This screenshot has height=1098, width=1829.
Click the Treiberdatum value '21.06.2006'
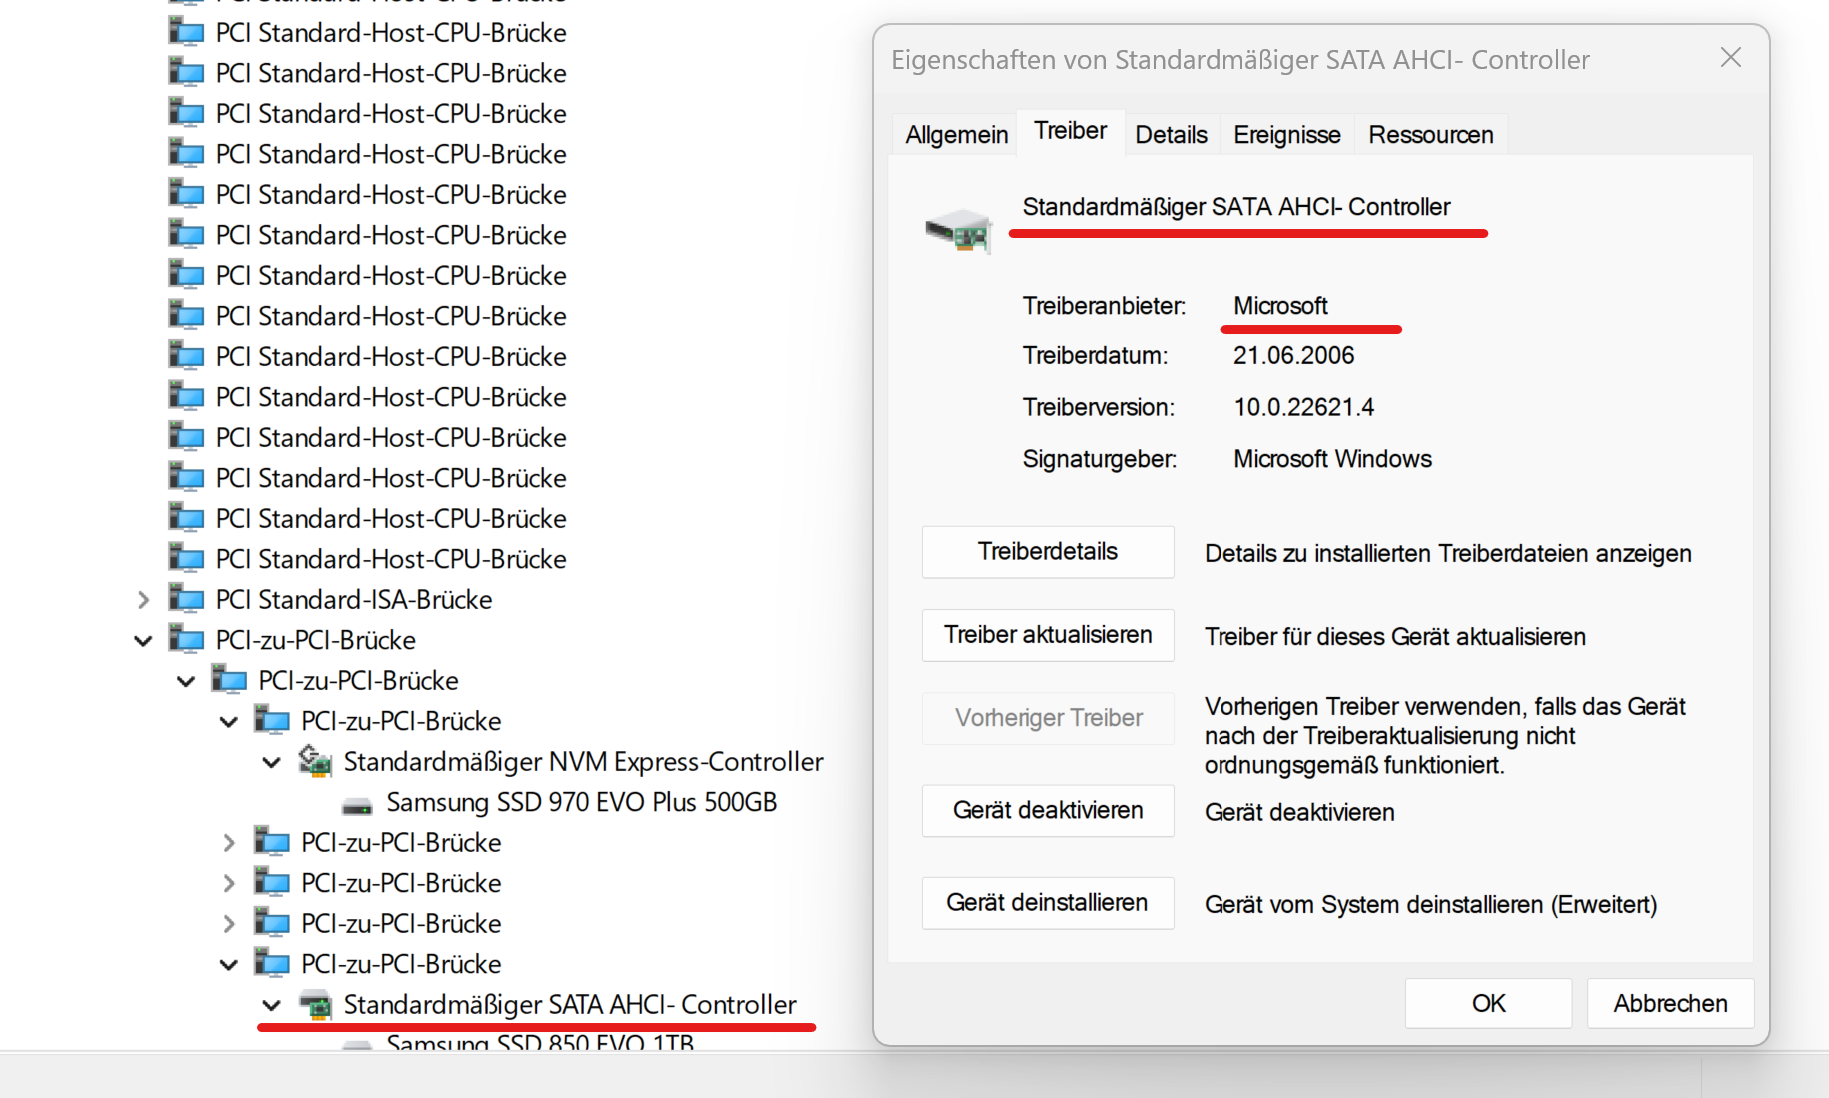[x=1293, y=355]
